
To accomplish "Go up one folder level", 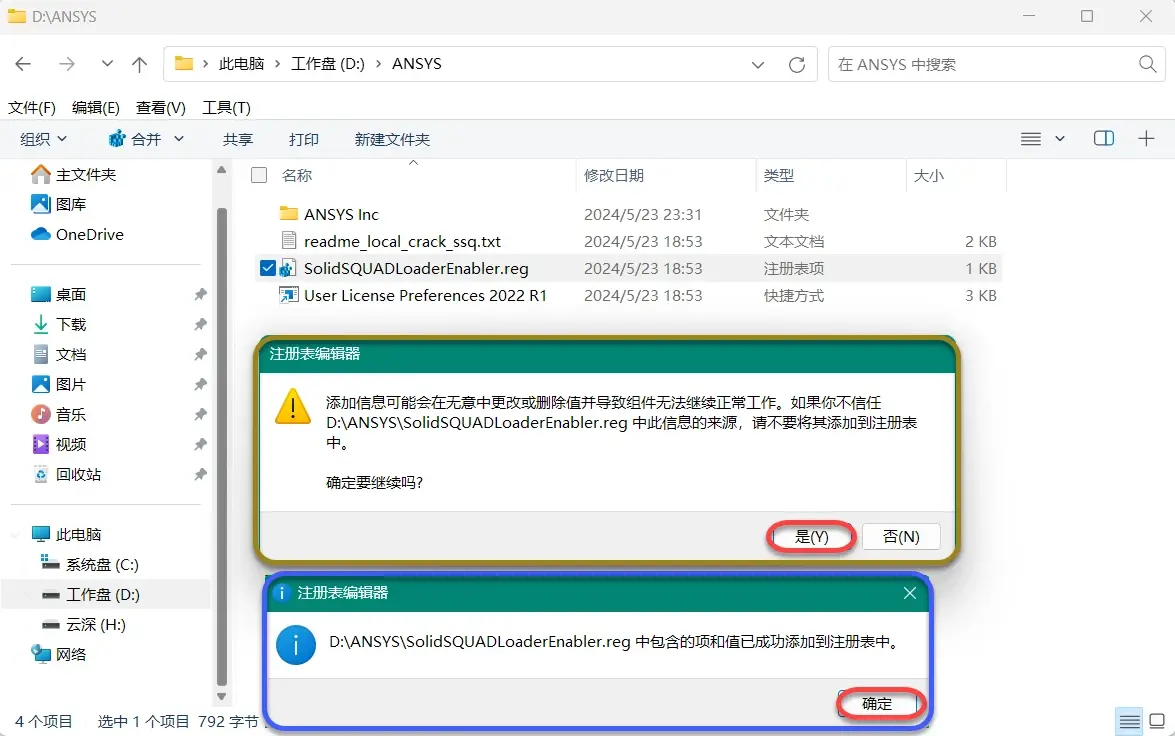I will click(x=139, y=64).
